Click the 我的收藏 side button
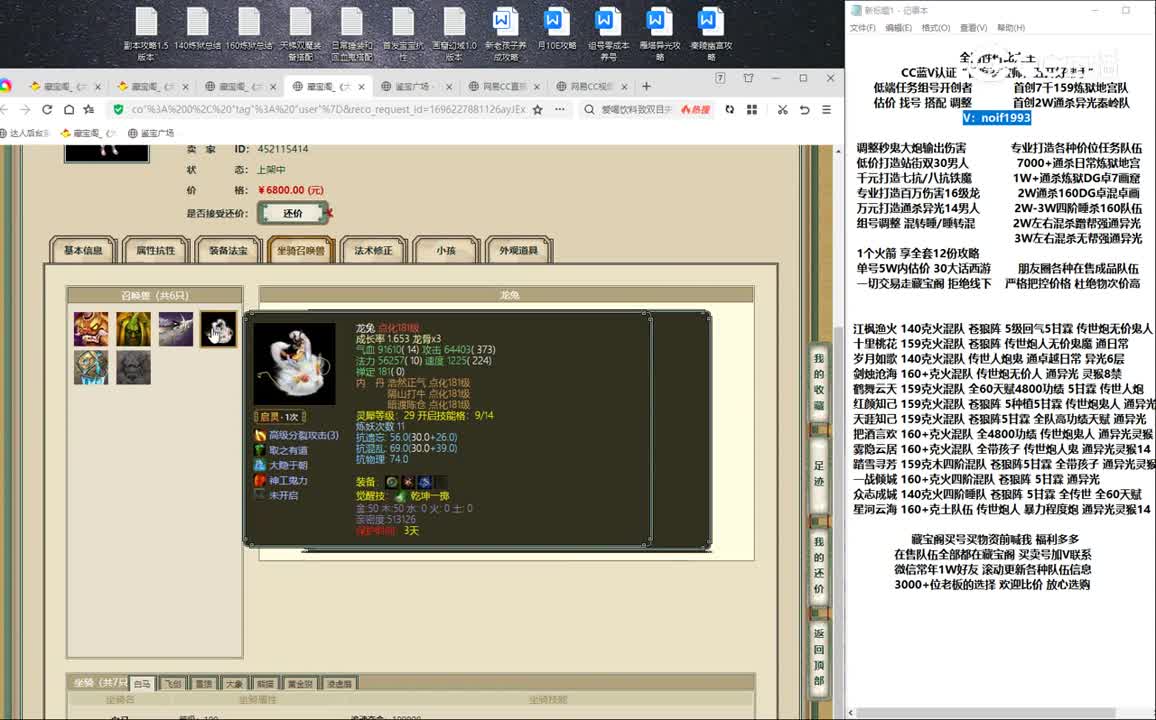 point(818,382)
